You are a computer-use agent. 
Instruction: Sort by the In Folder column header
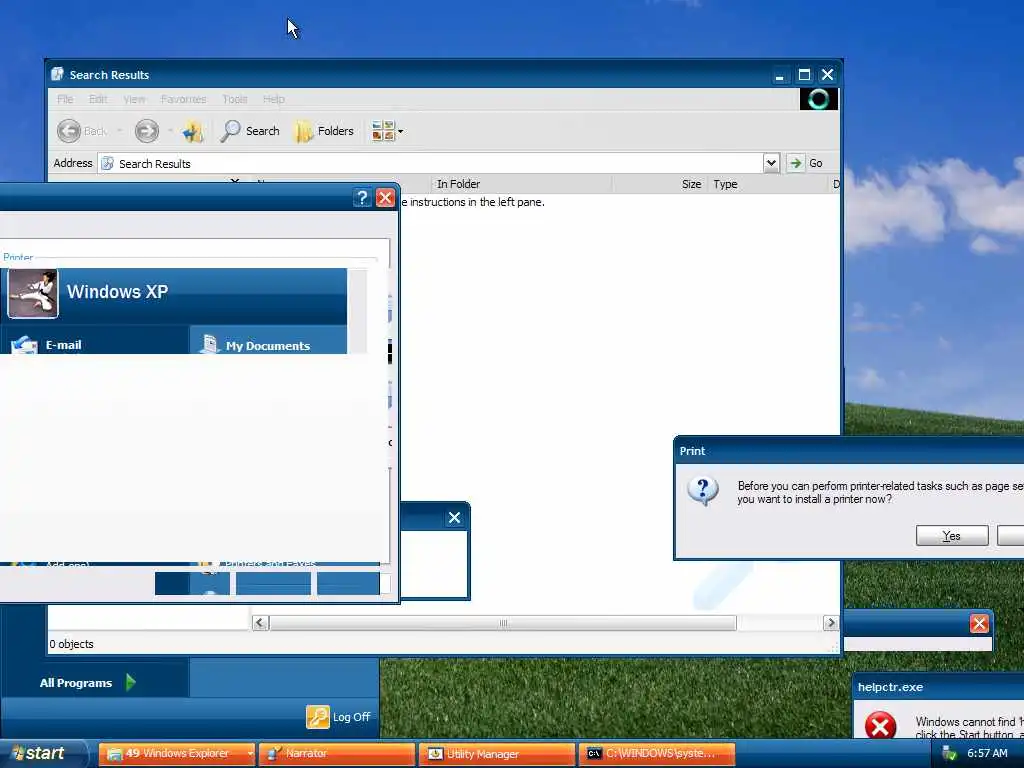521,184
